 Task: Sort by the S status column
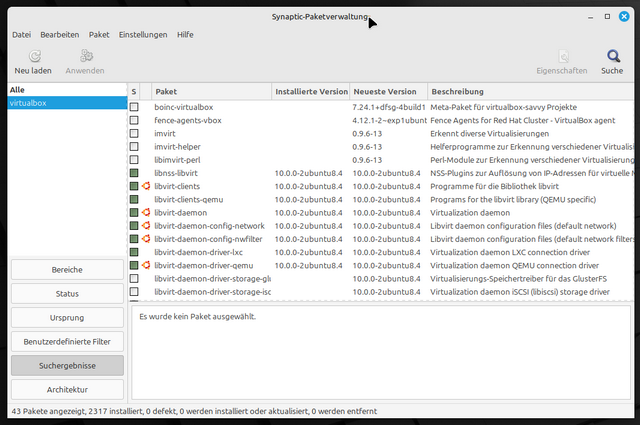point(134,91)
